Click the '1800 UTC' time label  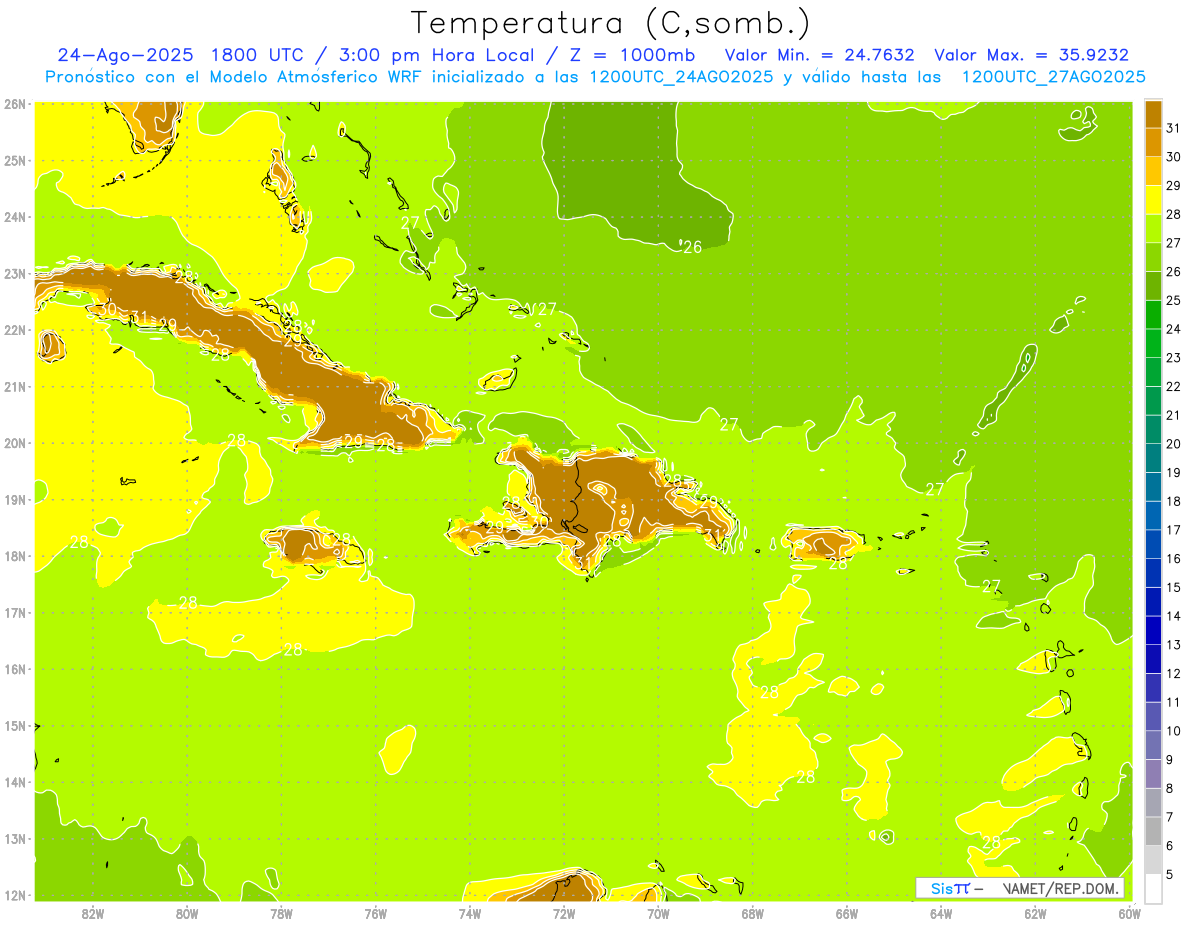pos(260,55)
